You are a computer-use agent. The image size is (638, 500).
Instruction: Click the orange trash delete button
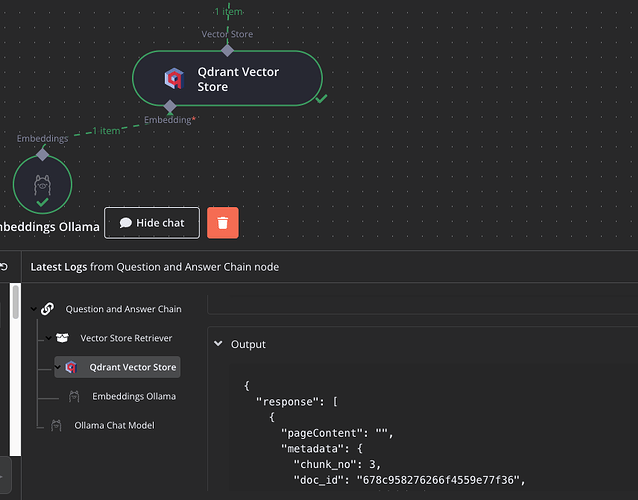click(223, 223)
